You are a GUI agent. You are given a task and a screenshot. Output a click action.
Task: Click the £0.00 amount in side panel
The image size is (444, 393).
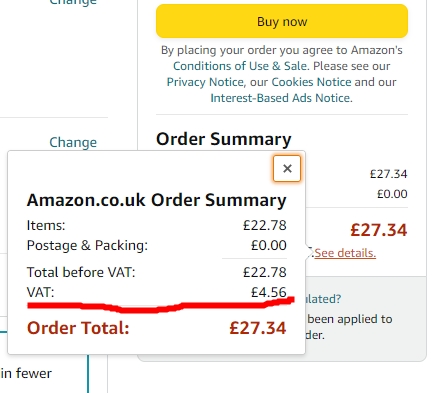(392, 194)
